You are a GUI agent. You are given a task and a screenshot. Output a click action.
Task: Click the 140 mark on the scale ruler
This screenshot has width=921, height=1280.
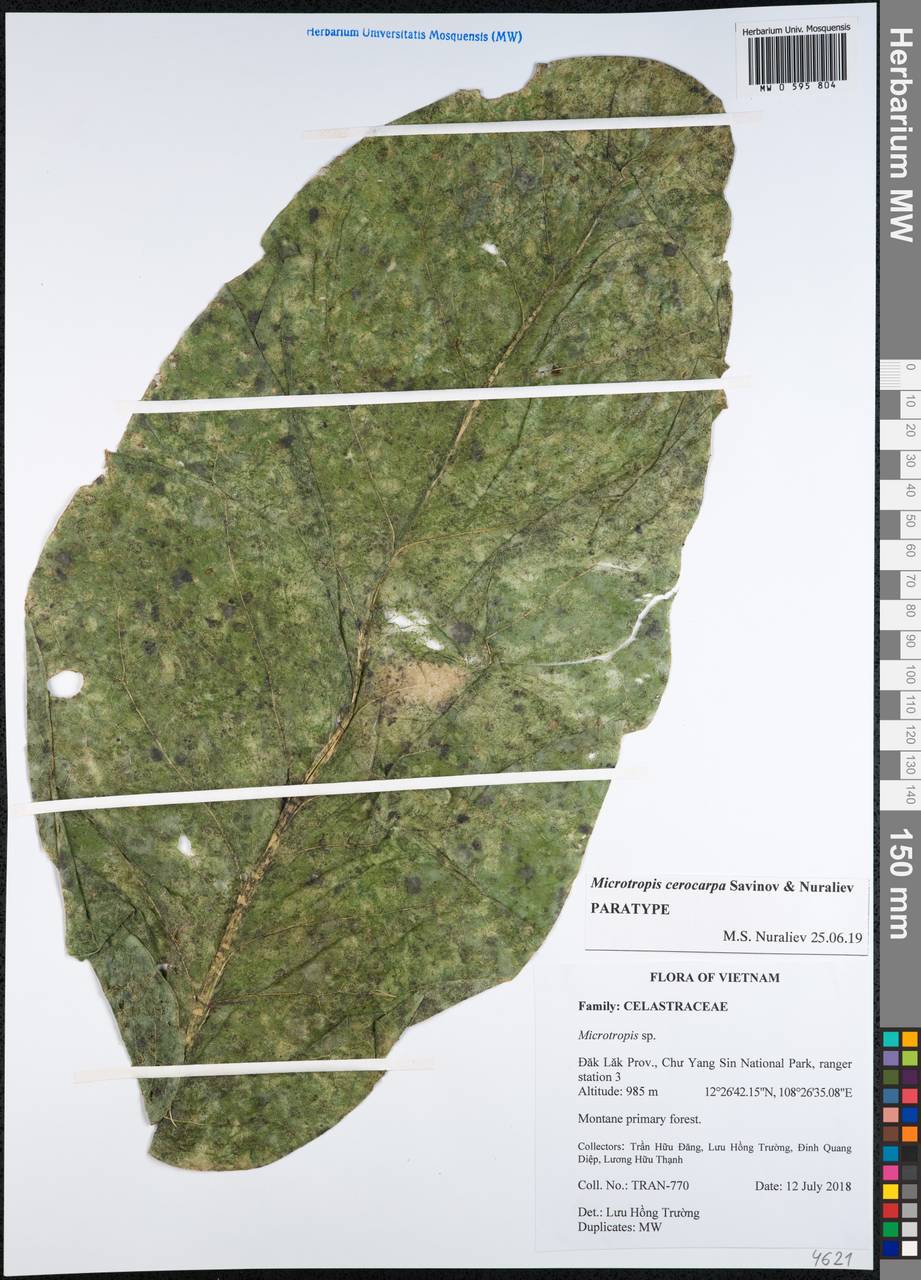click(910, 795)
